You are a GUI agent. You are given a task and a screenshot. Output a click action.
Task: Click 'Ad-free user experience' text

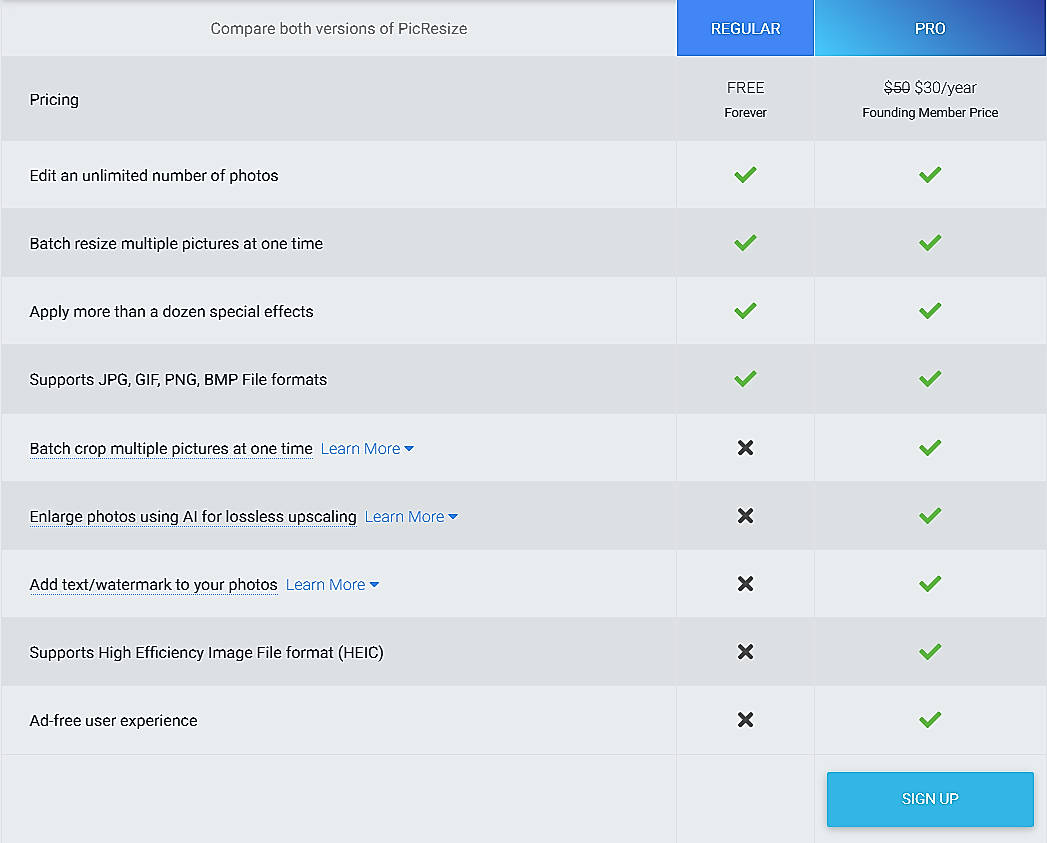(x=114, y=721)
